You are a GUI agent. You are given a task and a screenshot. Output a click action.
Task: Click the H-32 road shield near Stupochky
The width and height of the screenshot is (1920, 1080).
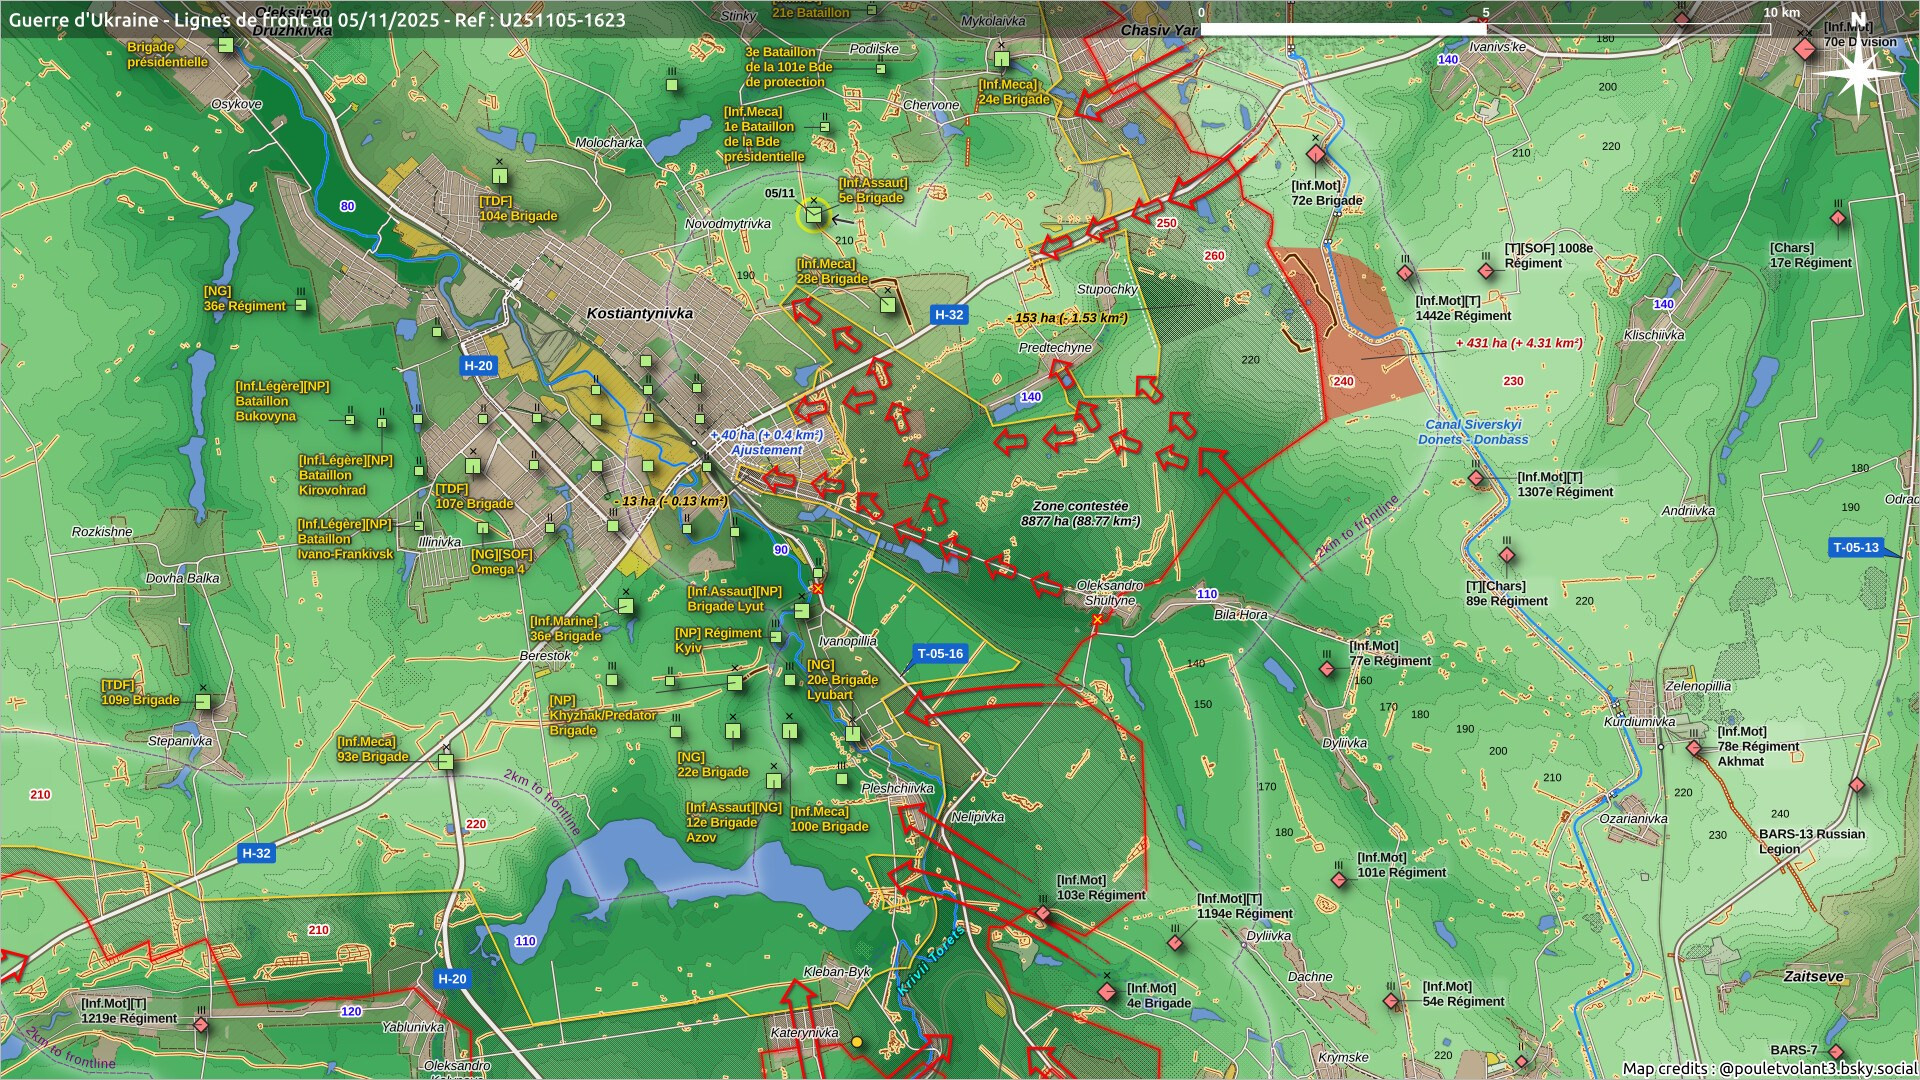coord(948,314)
